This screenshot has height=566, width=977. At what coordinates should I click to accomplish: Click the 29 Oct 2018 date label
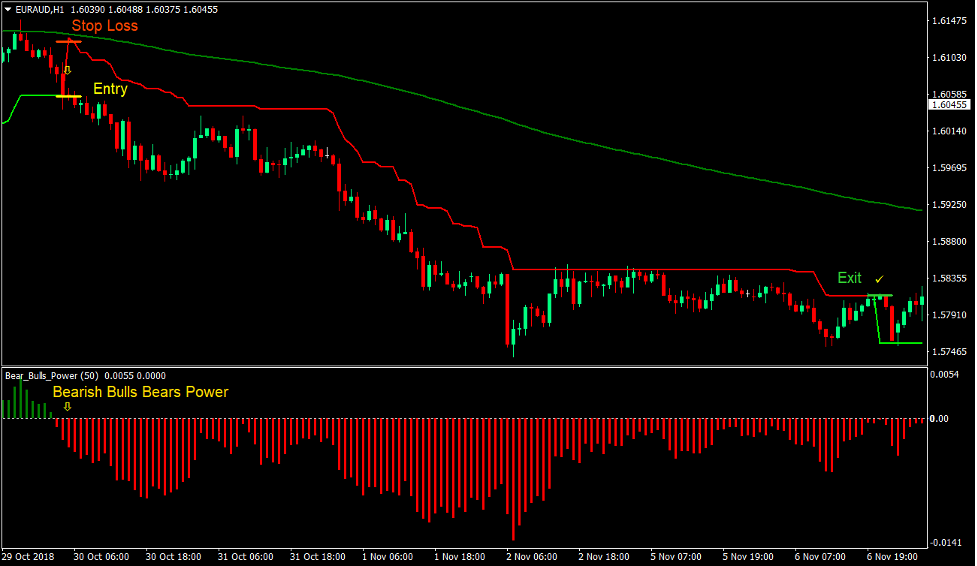28,557
